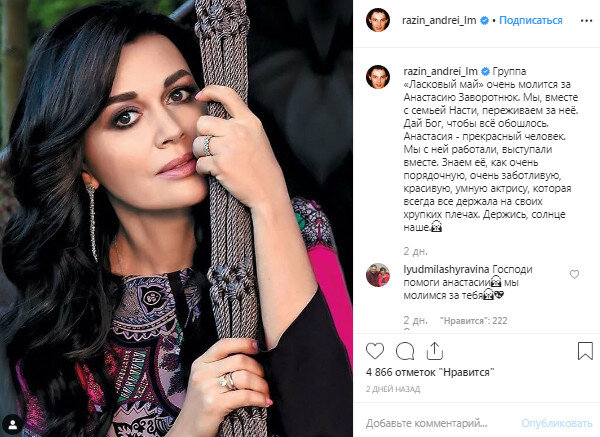Viewport: 600px width, 437px height.
Task: Open the comment bubble icon
Action: tap(405, 351)
